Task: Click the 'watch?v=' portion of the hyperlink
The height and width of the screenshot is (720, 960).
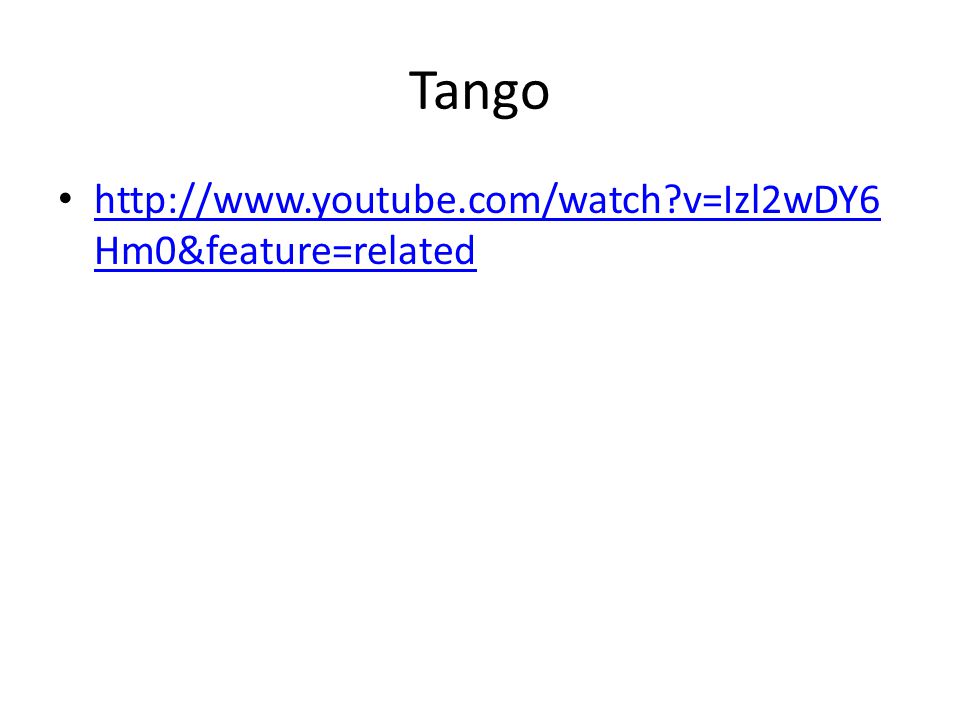Action: point(640,200)
